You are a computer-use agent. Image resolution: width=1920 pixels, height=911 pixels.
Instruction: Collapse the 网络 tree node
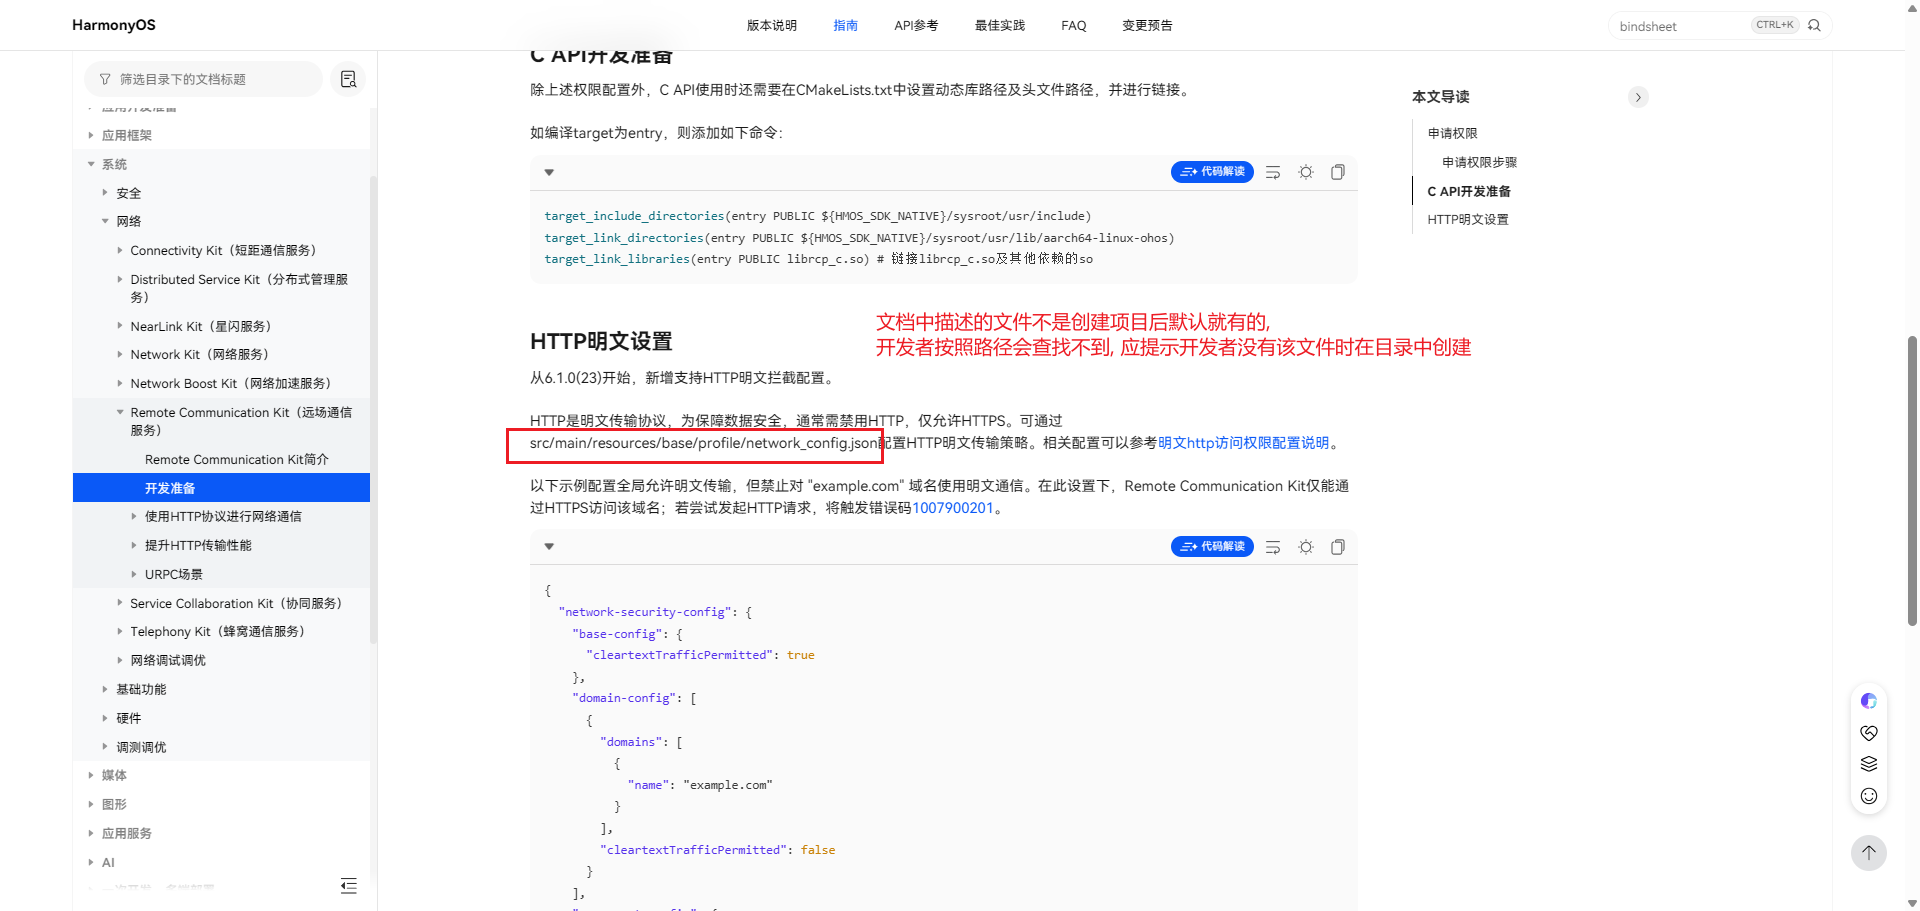(105, 221)
